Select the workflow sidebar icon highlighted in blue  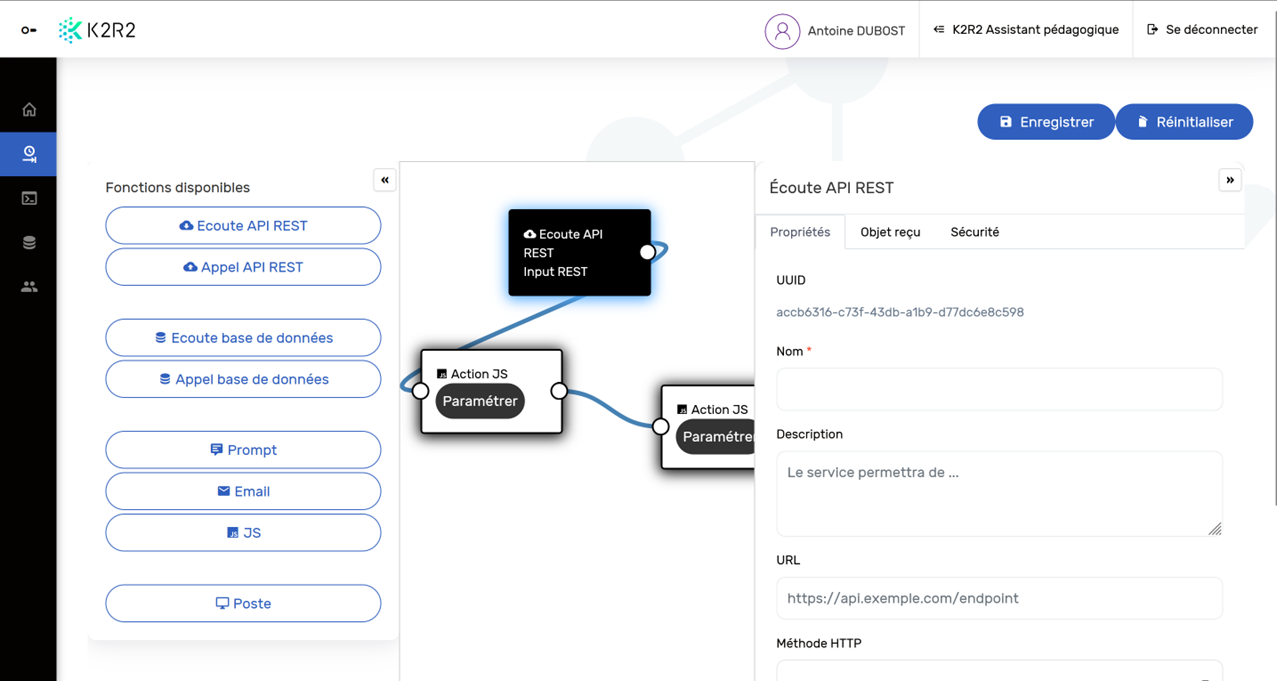click(x=29, y=154)
